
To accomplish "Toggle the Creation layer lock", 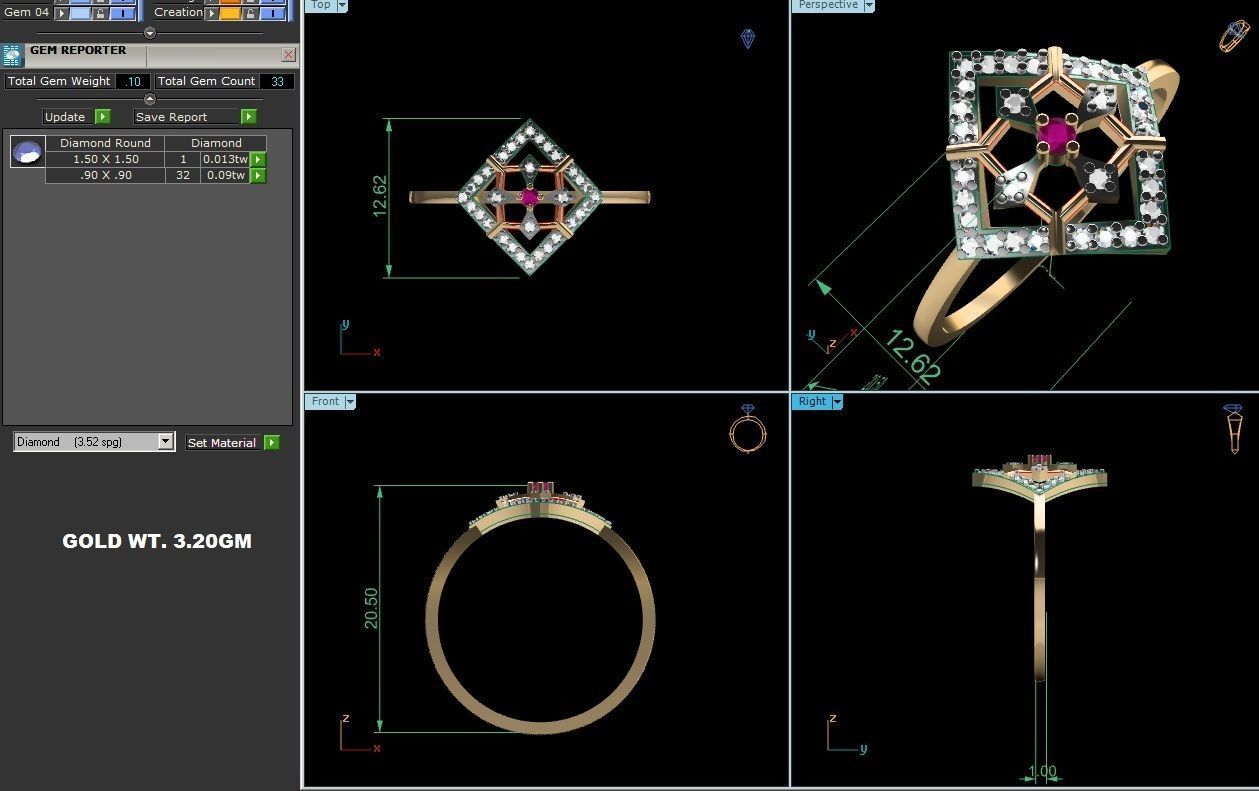I will coord(250,13).
